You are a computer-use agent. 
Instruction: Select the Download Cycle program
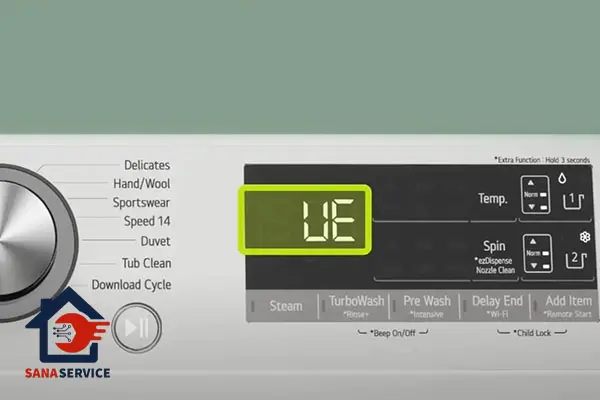pyautogui.click(x=131, y=285)
